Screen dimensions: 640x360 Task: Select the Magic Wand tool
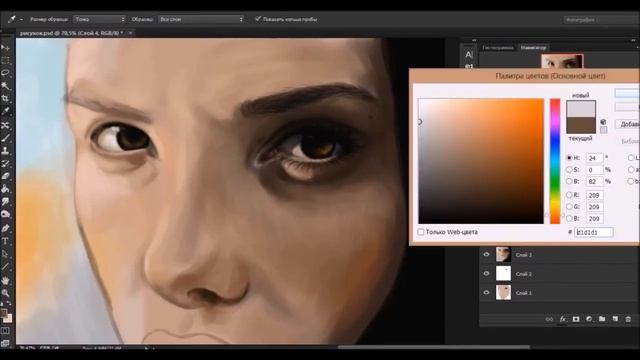tap(5, 86)
